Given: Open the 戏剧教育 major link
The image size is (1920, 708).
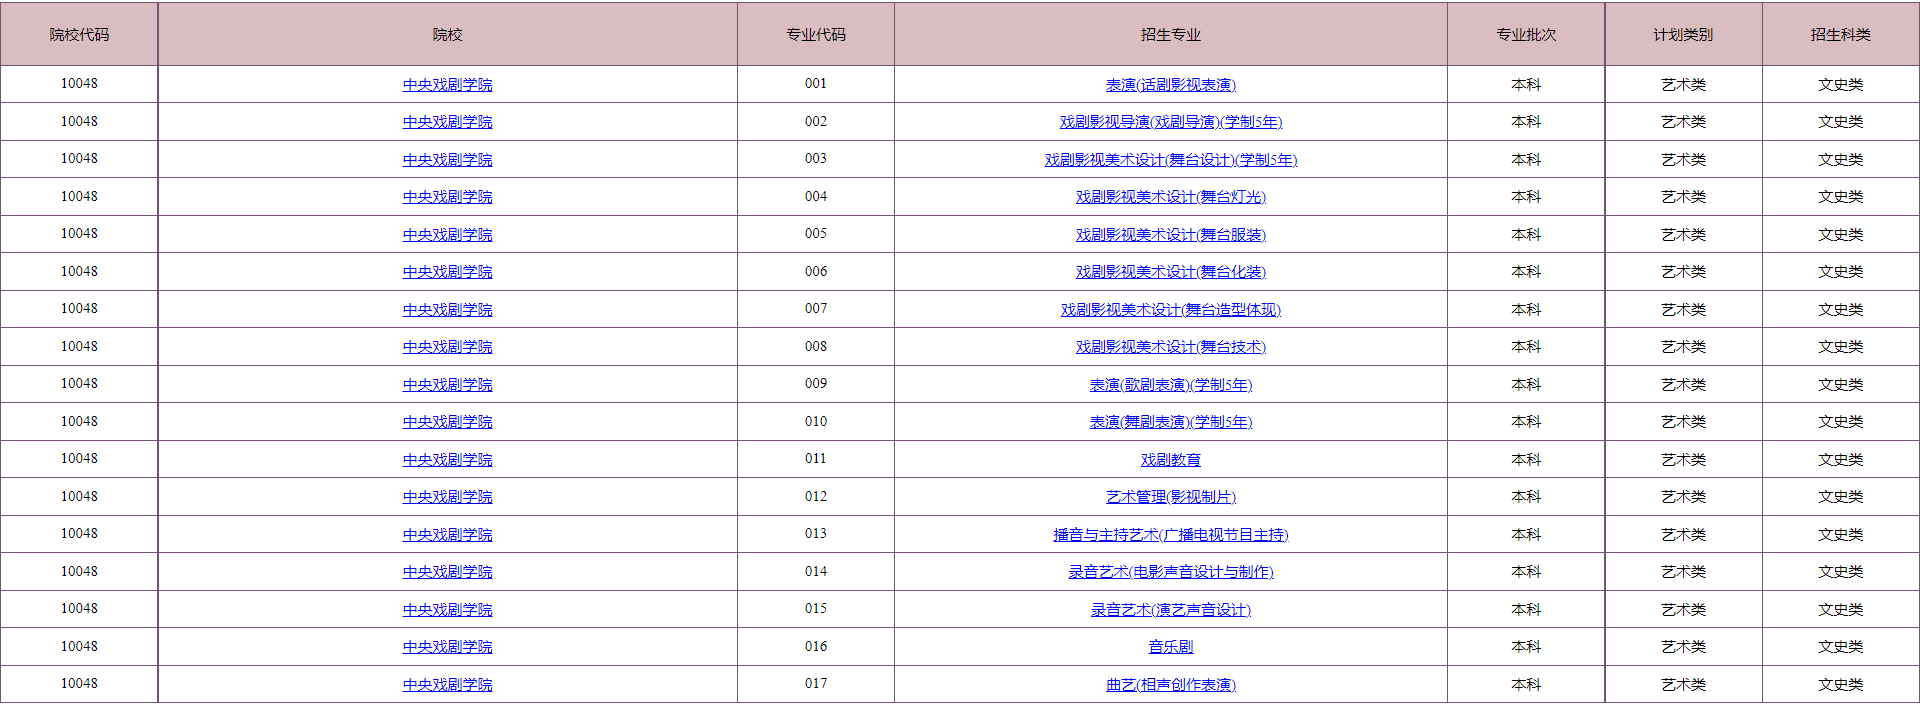Looking at the screenshot, I should (x=1170, y=460).
